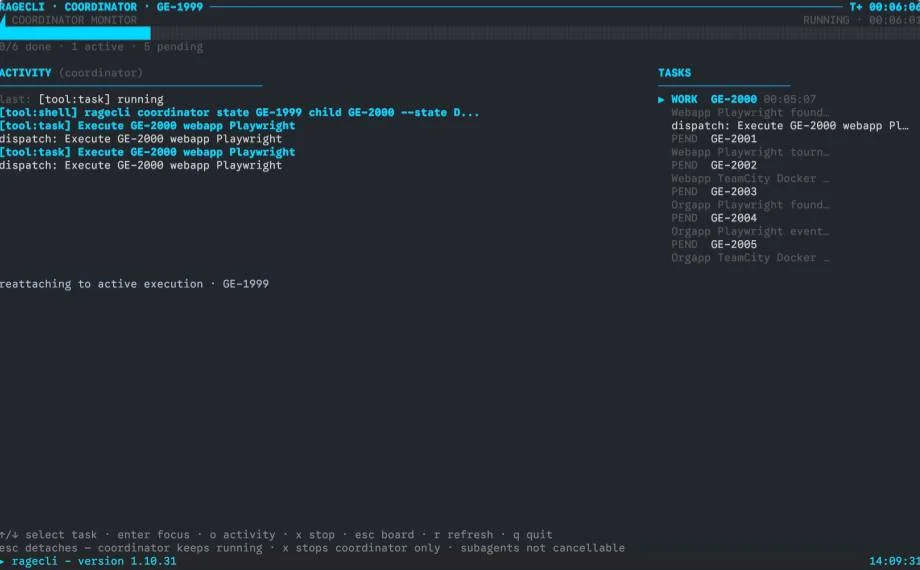920x570 pixels.
Task: Click 'Webapp Playwright tourn…' task description
Action: click(x=750, y=152)
